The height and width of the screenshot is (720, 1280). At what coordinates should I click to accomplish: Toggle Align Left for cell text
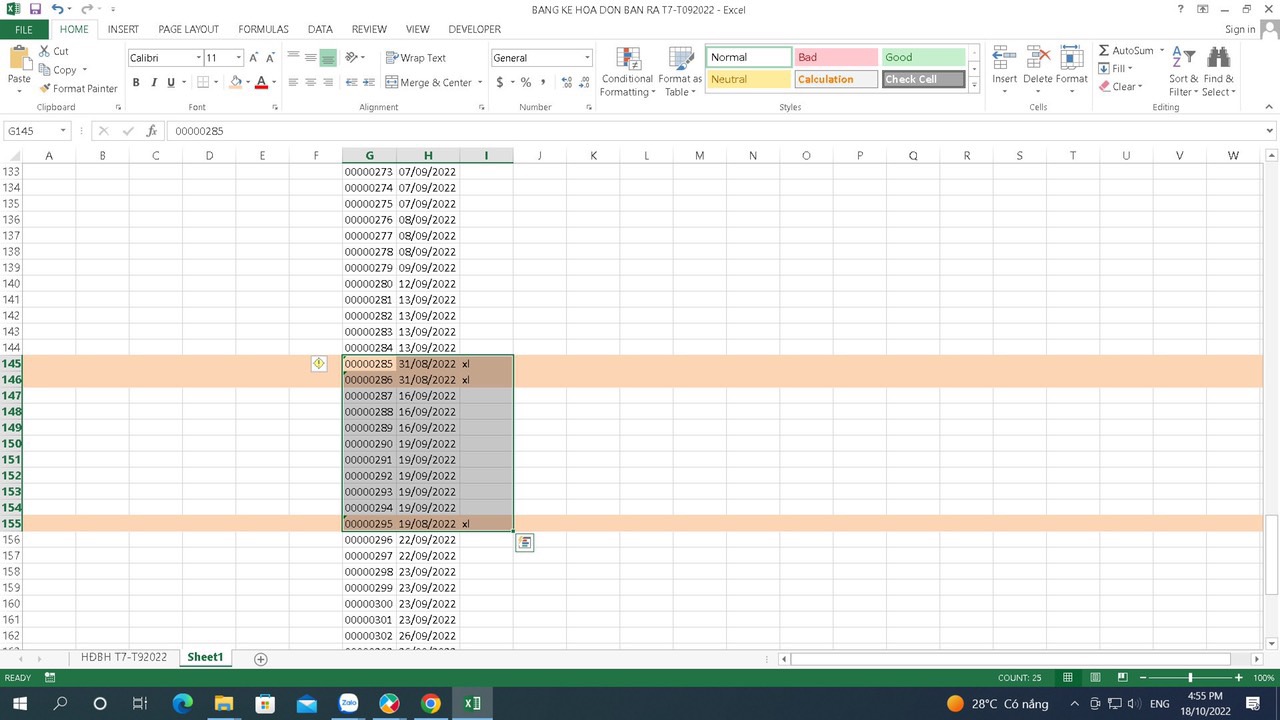tap(293, 83)
